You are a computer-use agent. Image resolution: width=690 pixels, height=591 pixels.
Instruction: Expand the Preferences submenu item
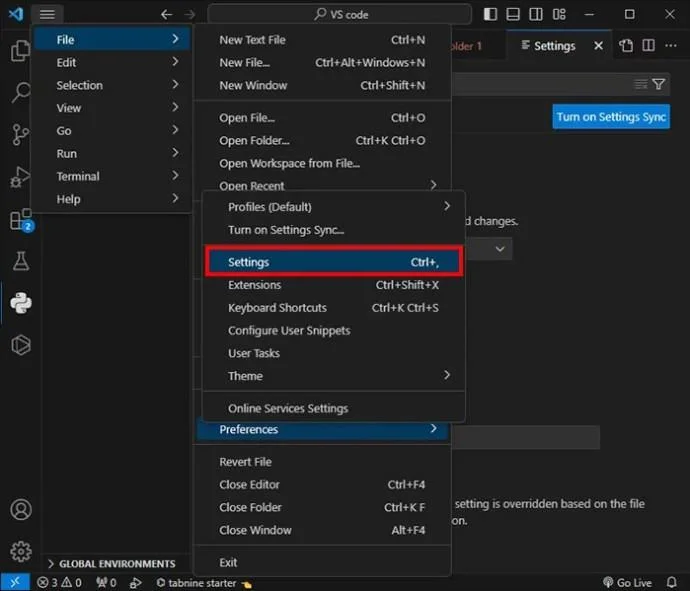tap(323, 429)
